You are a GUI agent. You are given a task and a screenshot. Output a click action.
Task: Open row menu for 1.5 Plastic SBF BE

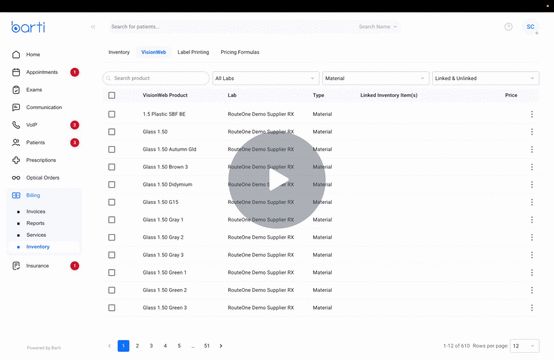(x=532, y=114)
